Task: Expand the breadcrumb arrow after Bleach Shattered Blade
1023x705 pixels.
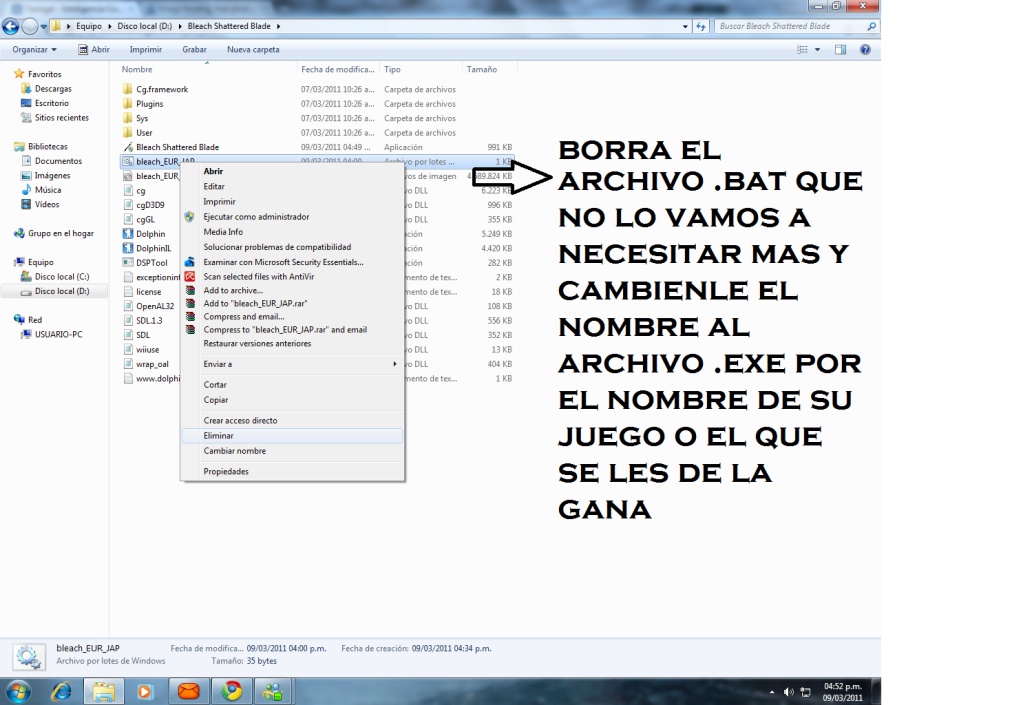Action: click(278, 26)
